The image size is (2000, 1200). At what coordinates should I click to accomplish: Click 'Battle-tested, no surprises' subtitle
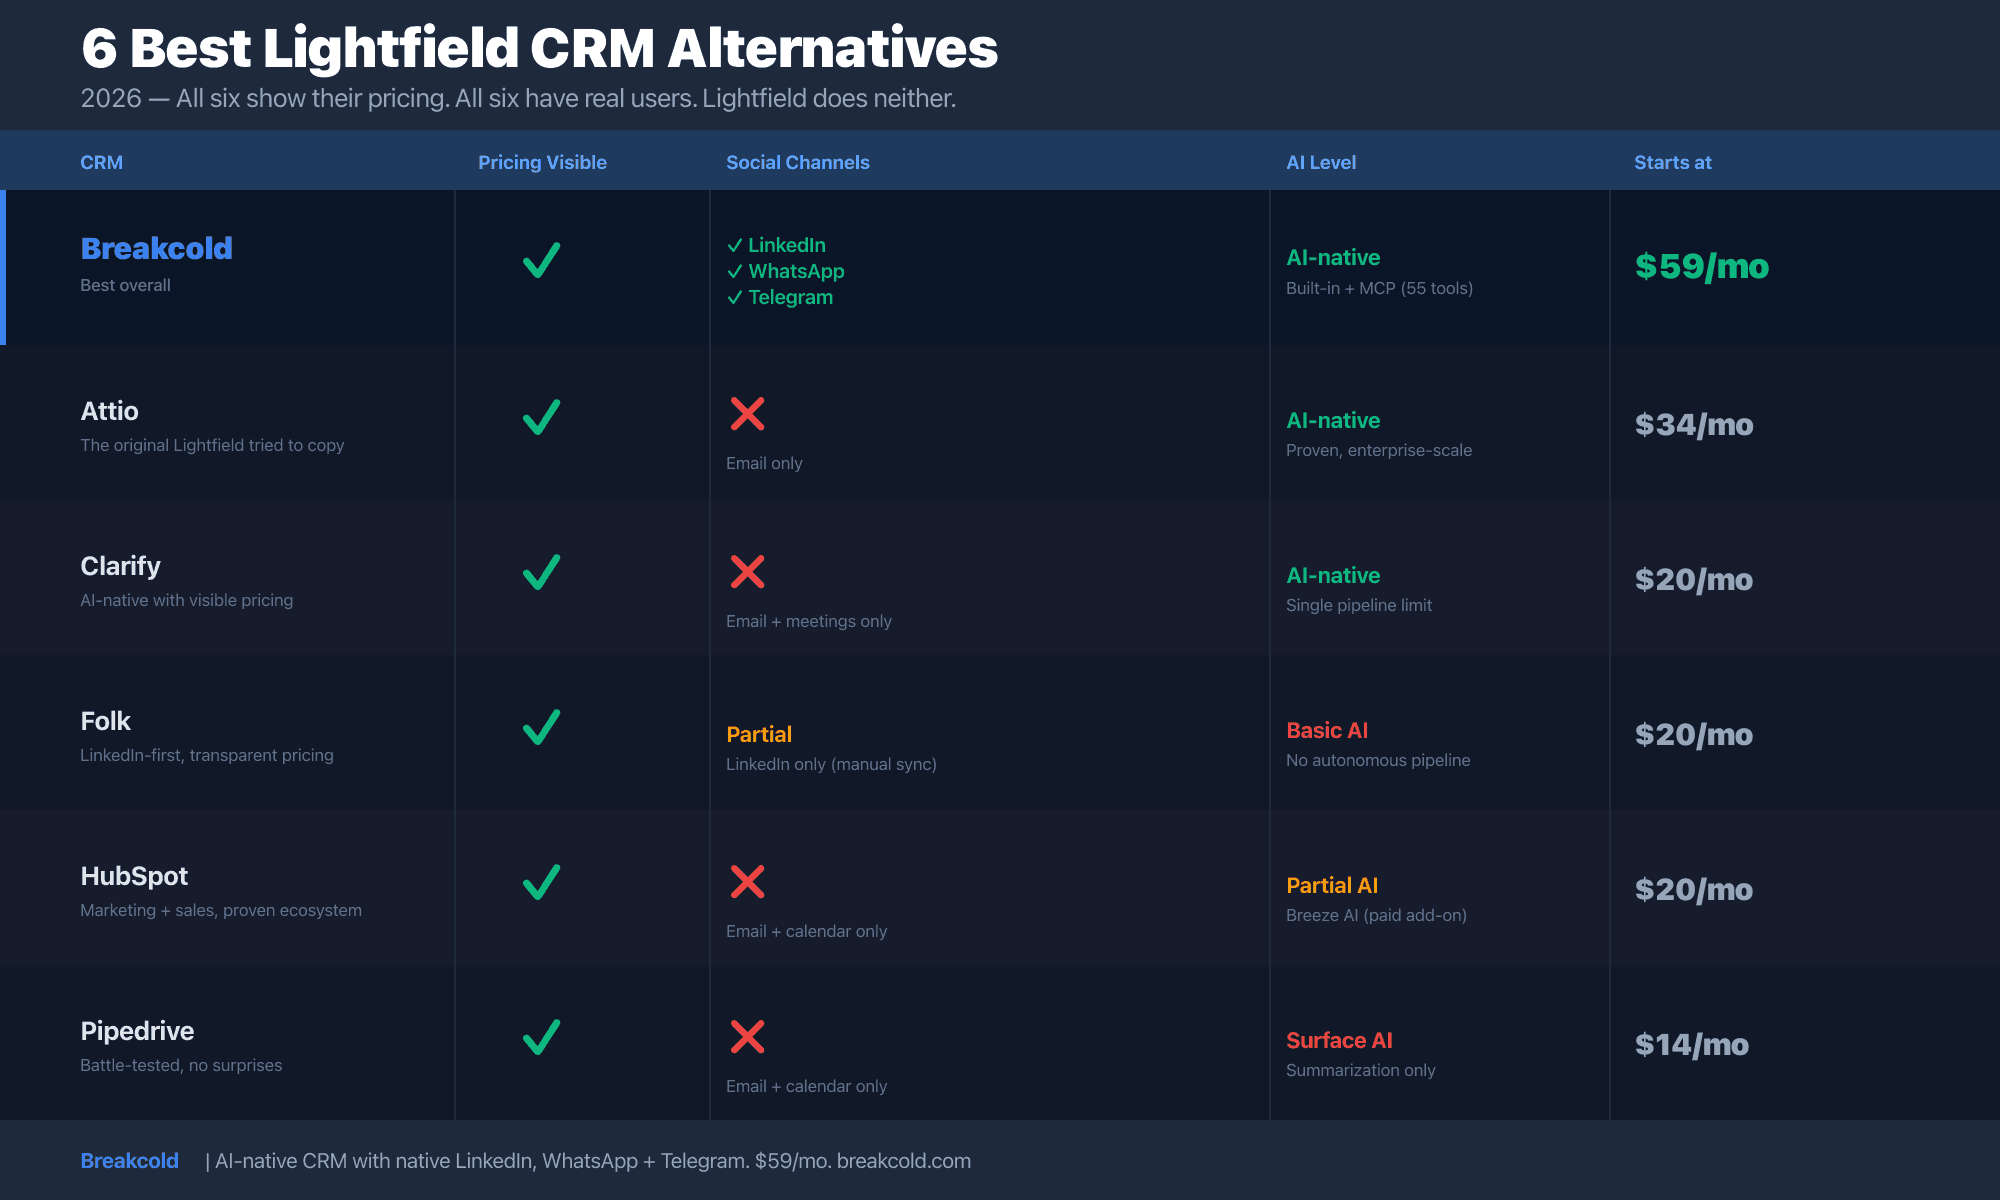[x=181, y=1065]
